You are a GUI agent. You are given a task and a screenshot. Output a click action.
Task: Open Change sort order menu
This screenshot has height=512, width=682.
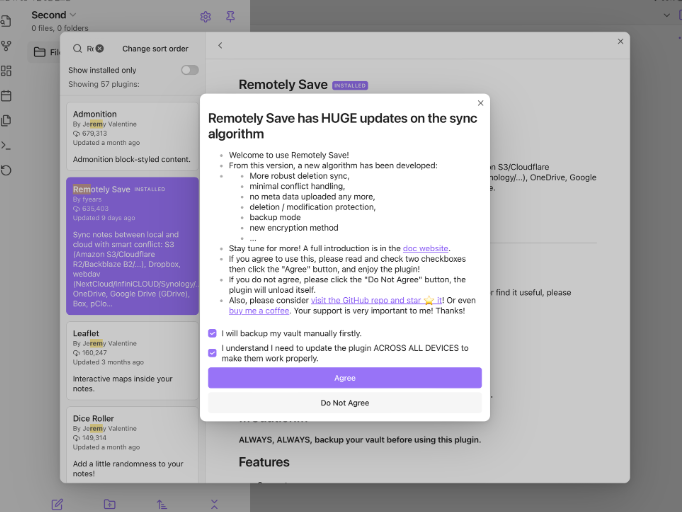coord(155,49)
